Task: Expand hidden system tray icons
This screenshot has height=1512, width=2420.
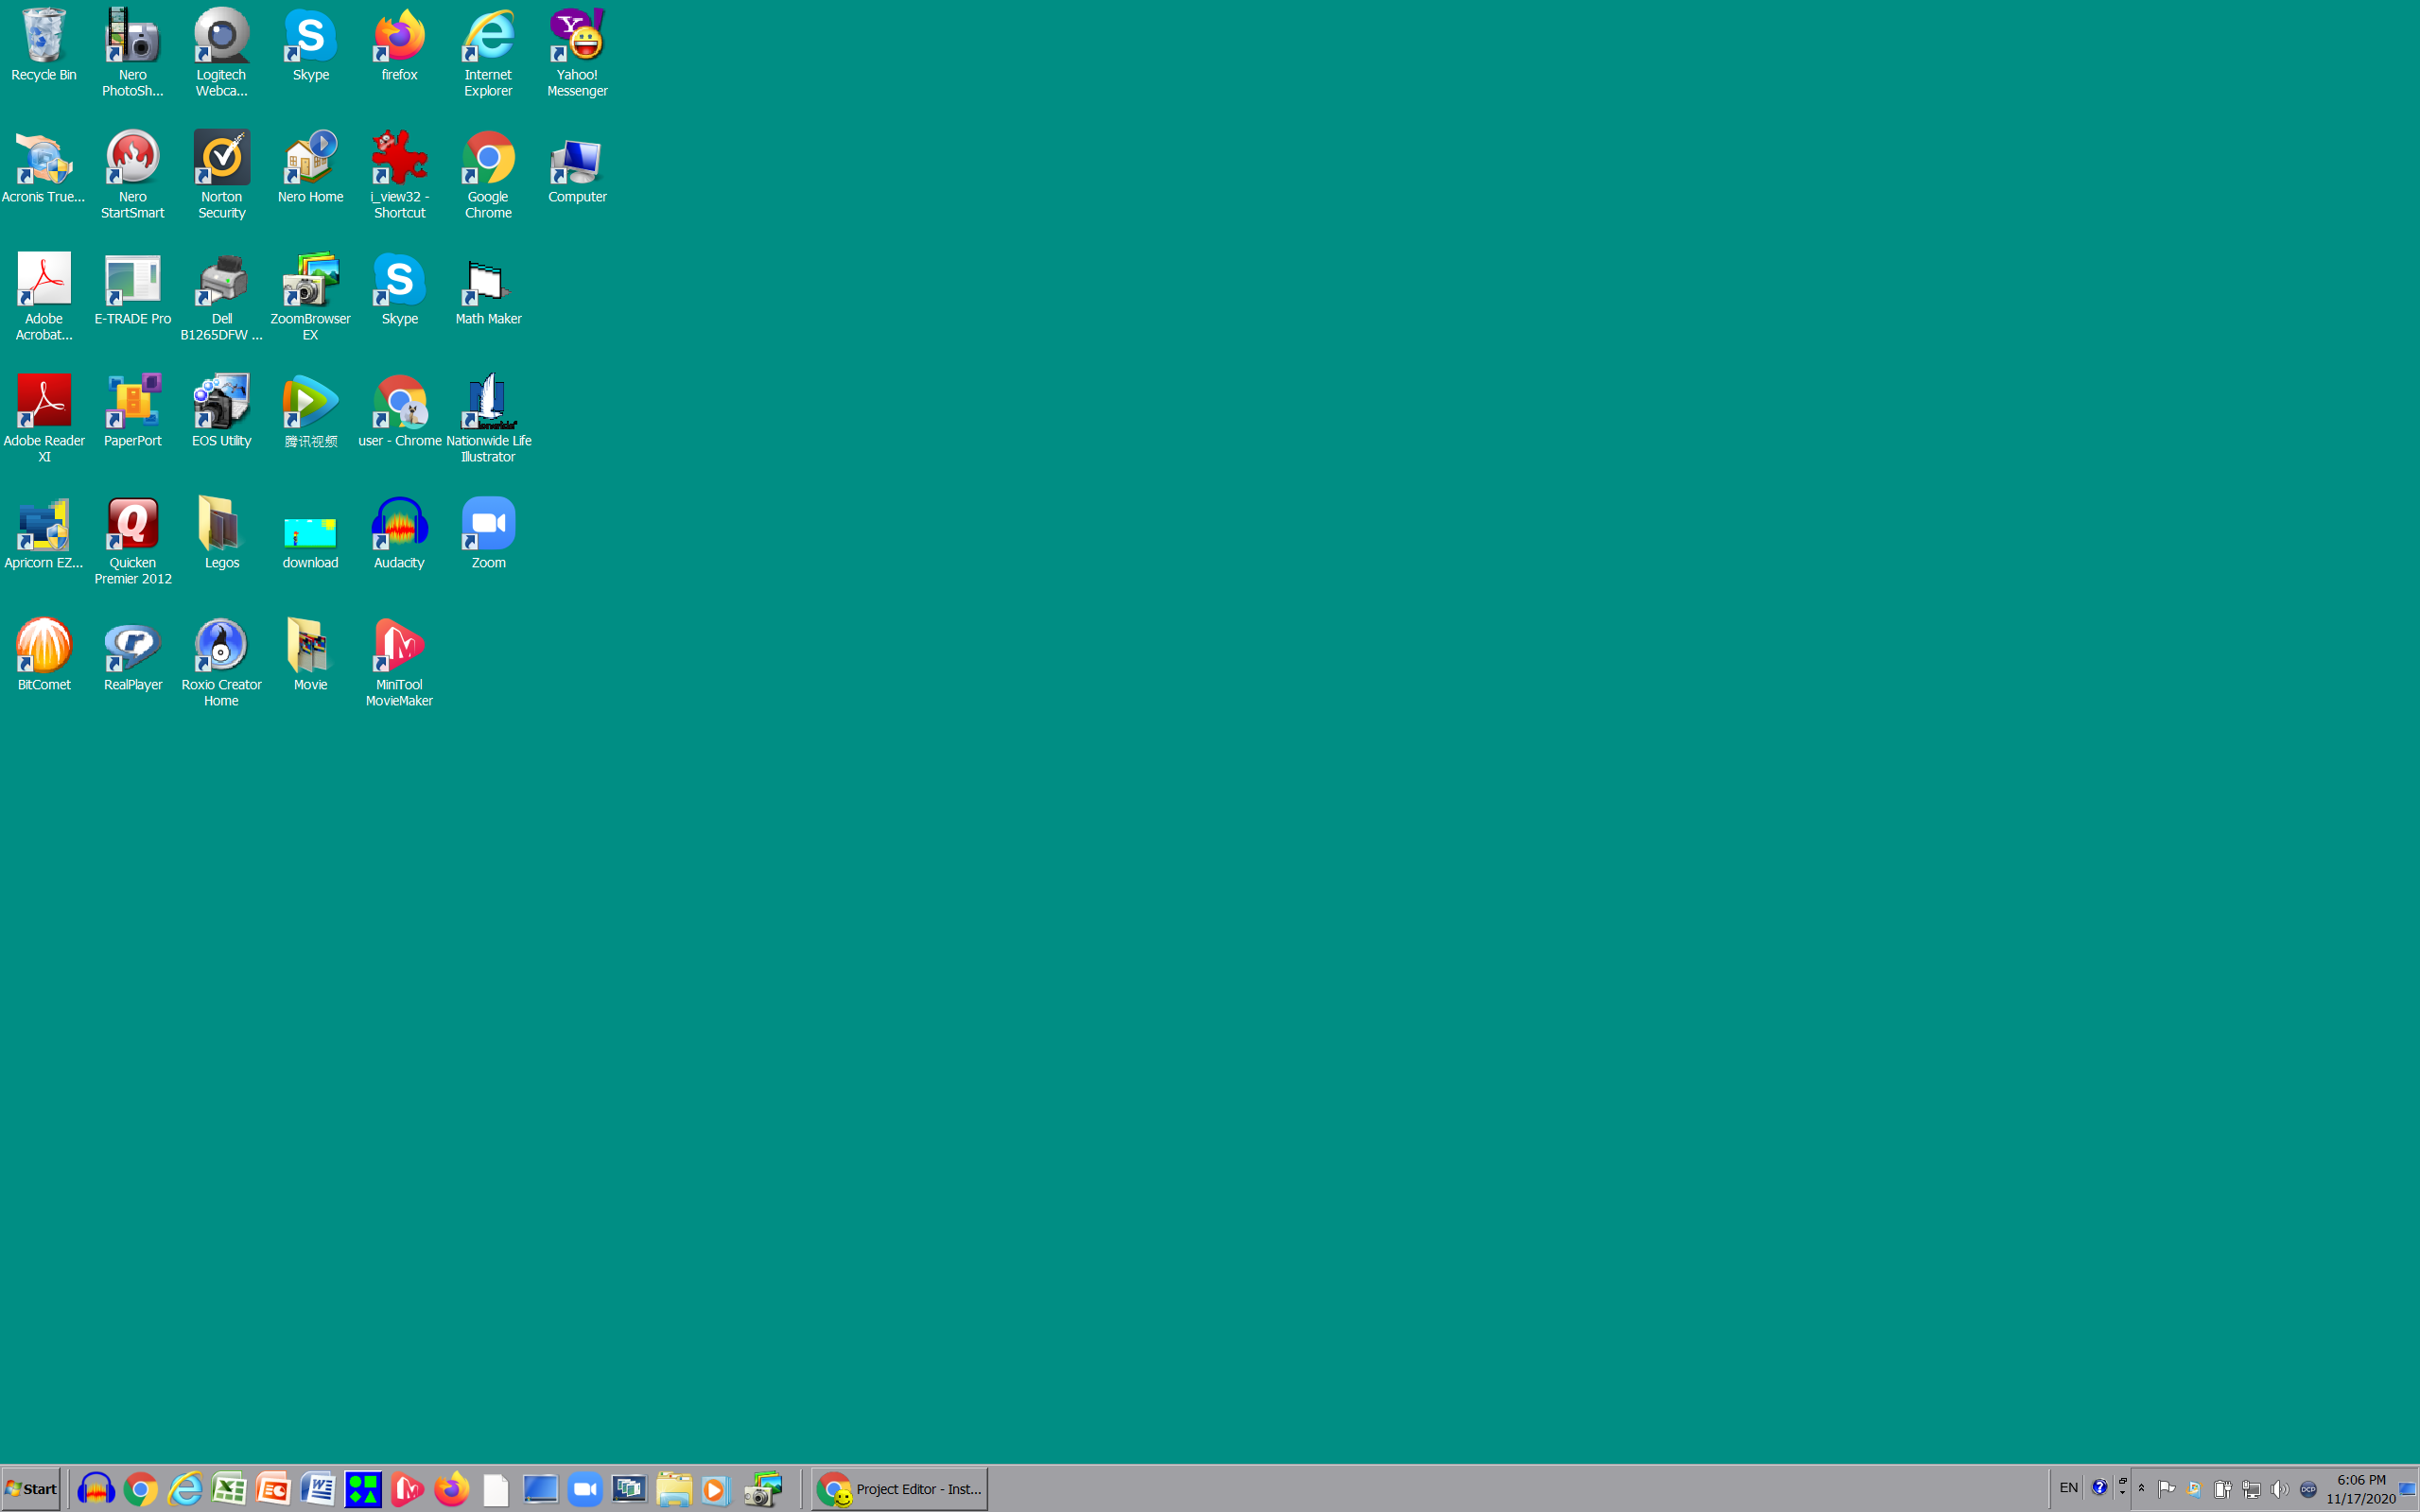Action: tap(2141, 1488)
